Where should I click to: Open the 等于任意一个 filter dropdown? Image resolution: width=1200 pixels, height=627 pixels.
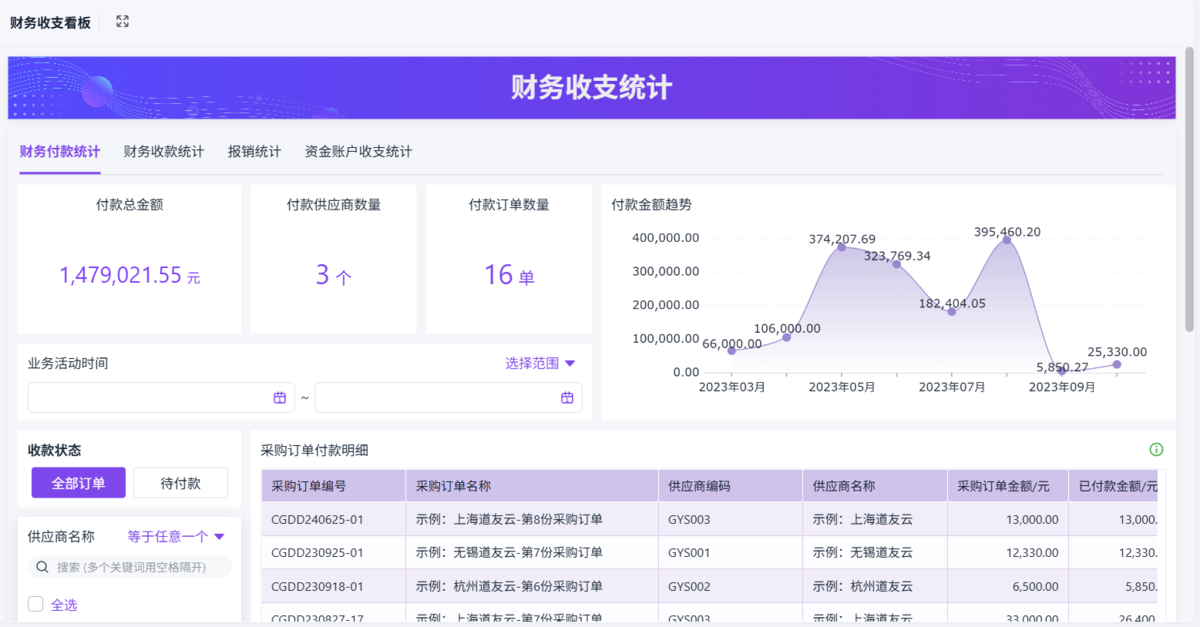pos(176,537)
